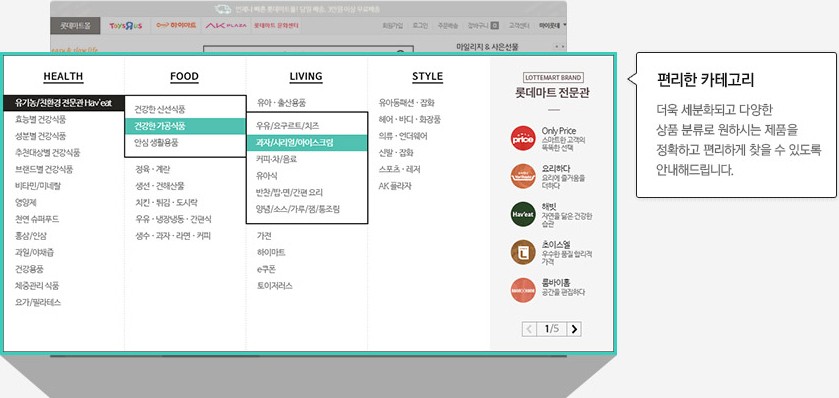Open 롯데마트 문화센터 tab
839x398 pixels.
click(276, 25)
